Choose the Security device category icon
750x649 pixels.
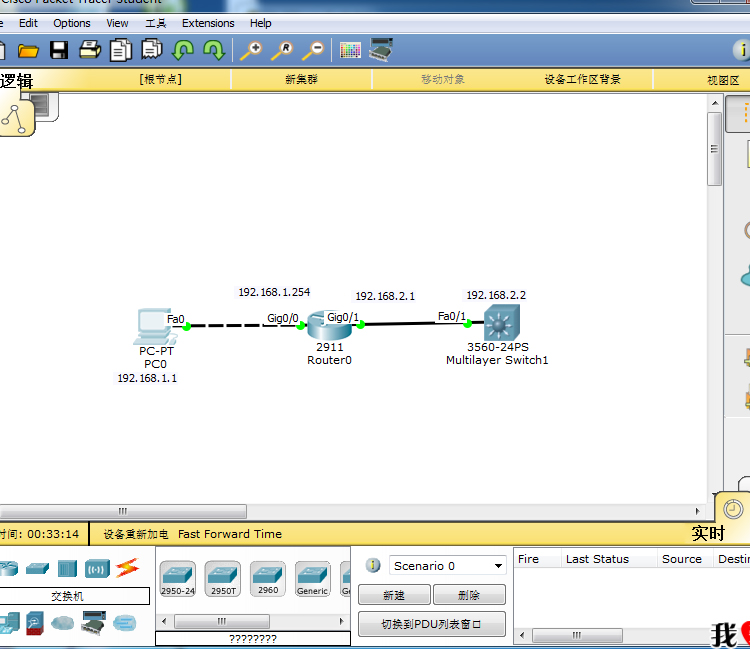35,623
